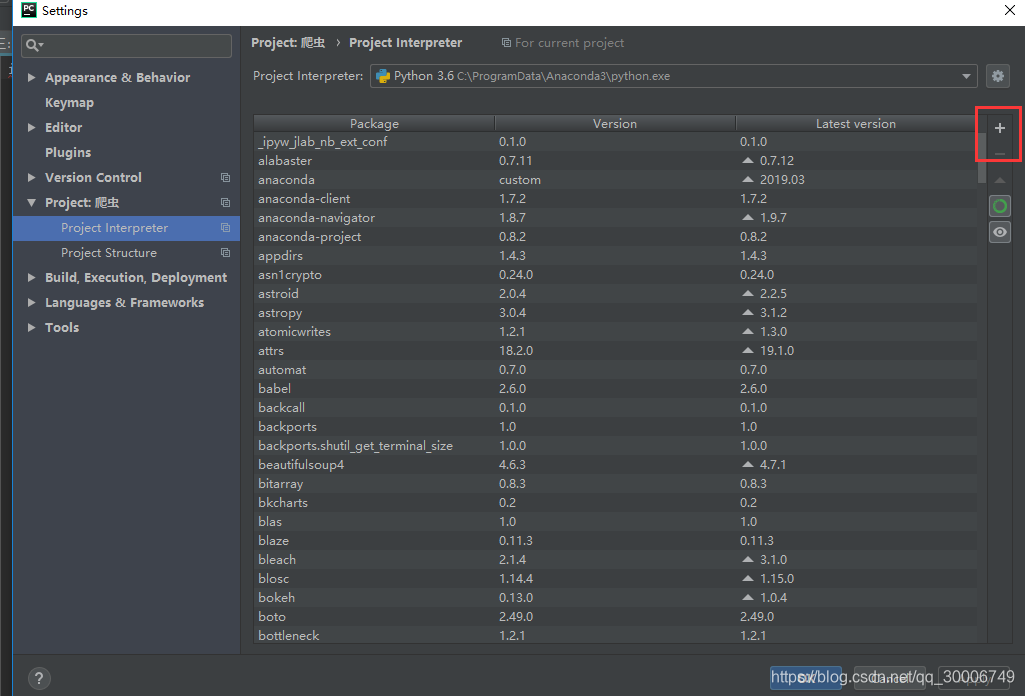
Task: Click the copy icon beside Project Structure
Action: [226, 252]
